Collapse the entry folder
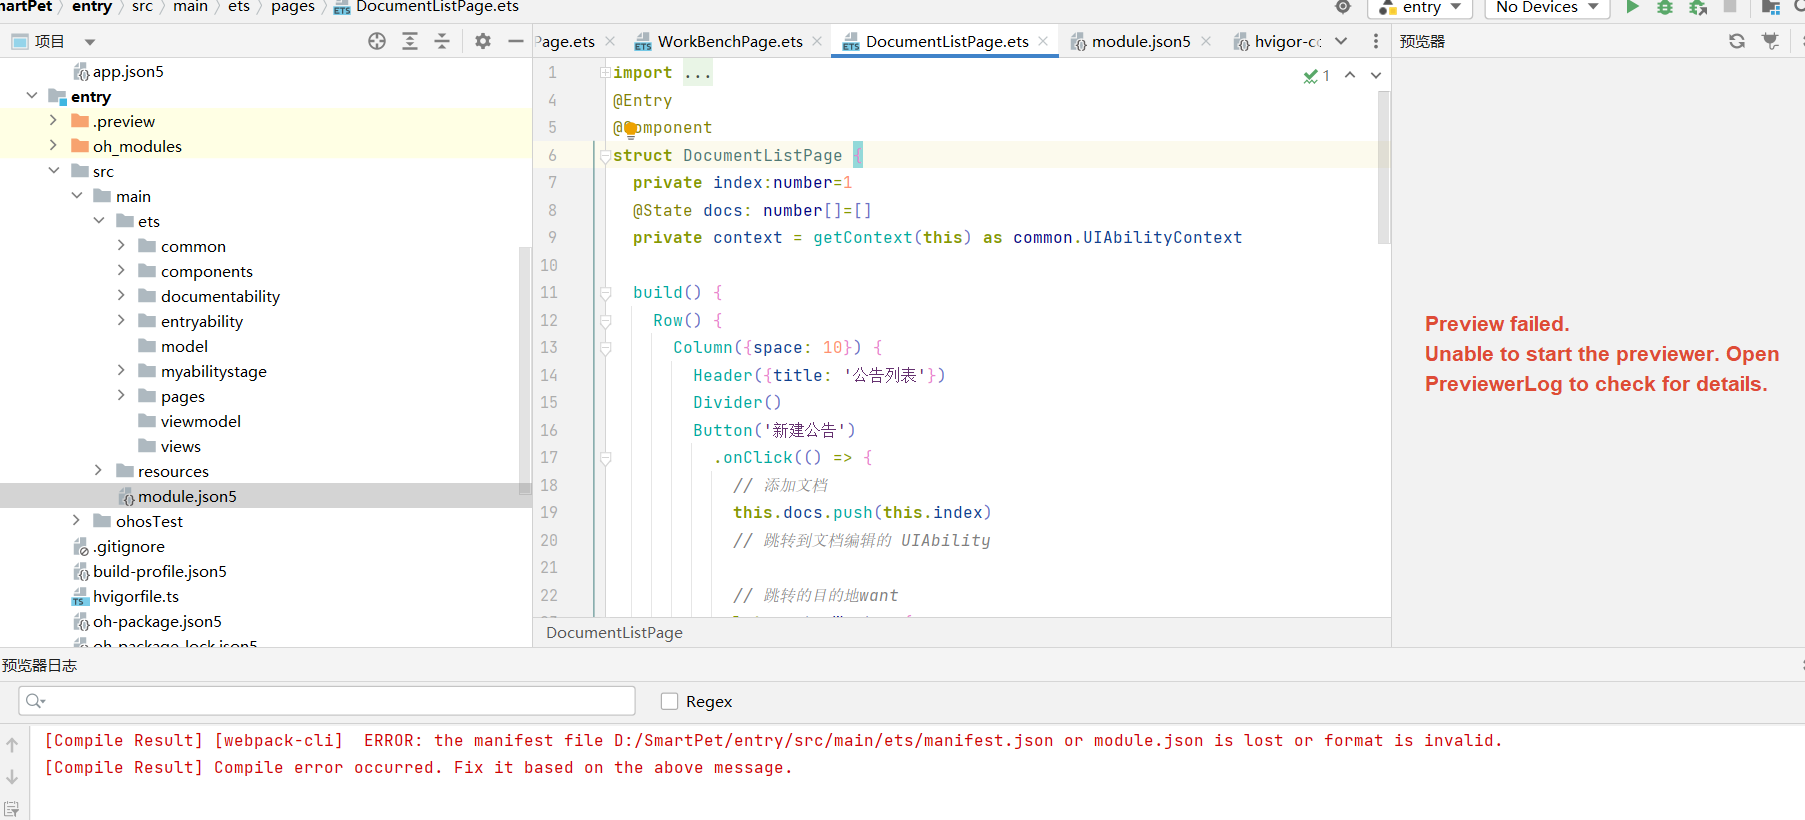 tap(32, 96)
